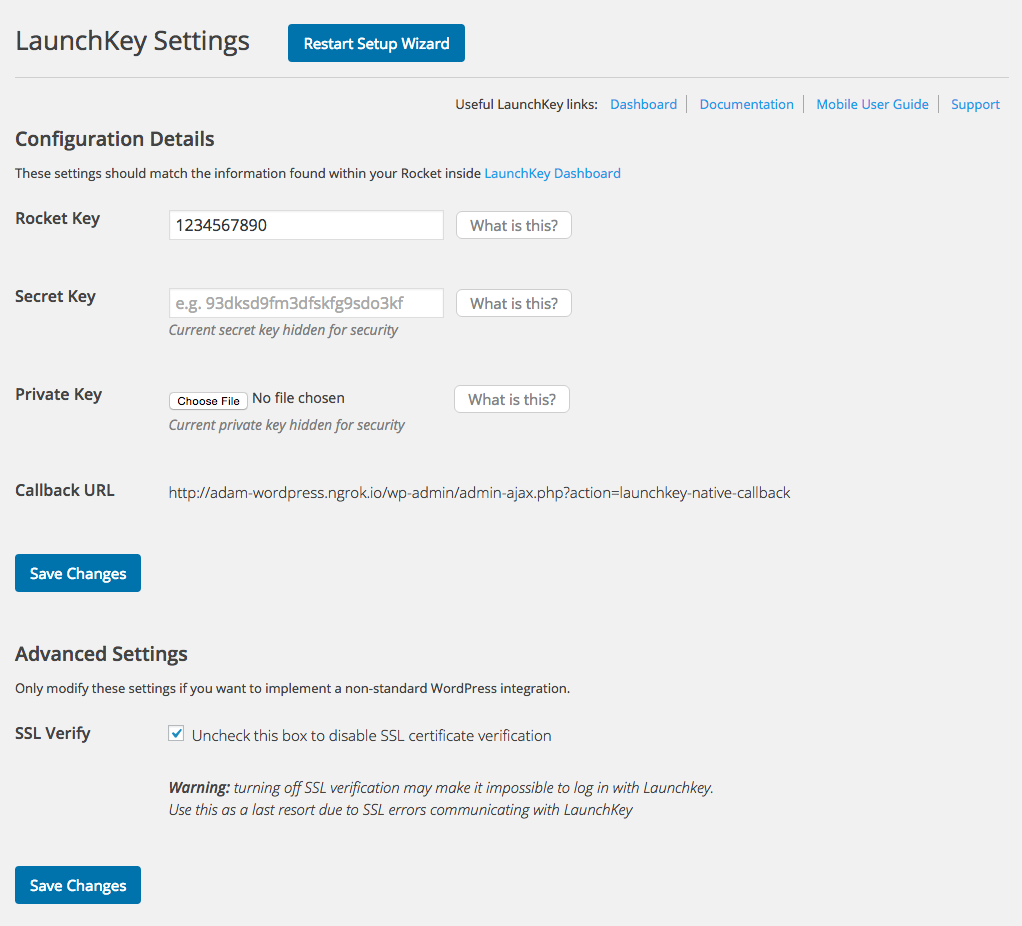The image size is (1022, 926).
Task: Open the Dashboard useful link
Action: [x=643, y=104]
